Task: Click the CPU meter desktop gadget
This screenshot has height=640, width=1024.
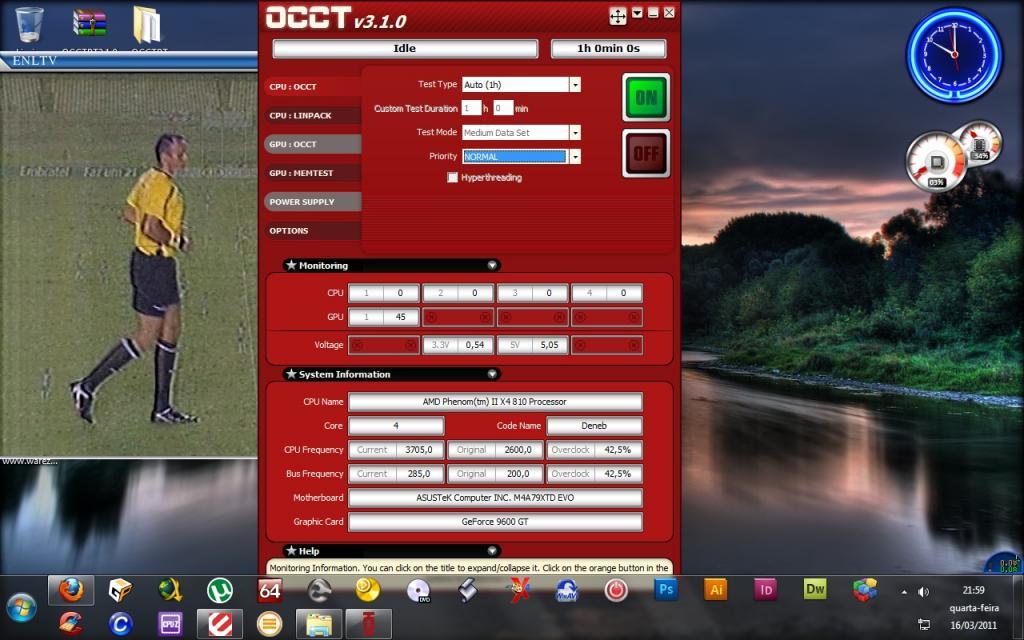Action: point(936,161)
